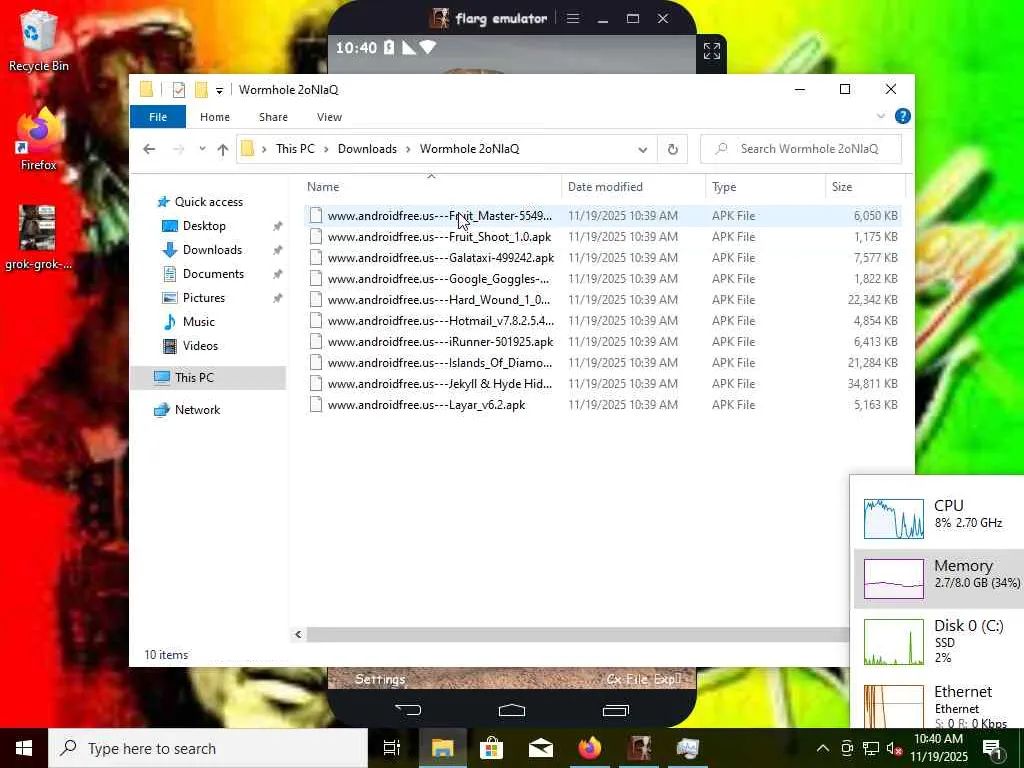Image resolution: width=1024 pixels, height=768 pixels.
Task: Go up one folder level
Action: 223,149
